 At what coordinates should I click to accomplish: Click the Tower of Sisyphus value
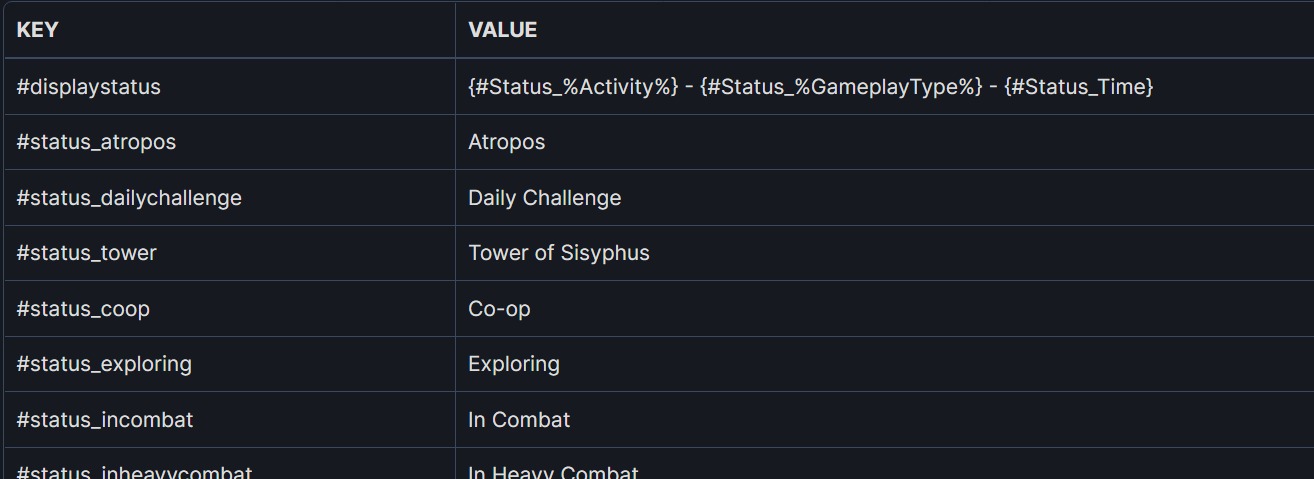tap(558, 253)
